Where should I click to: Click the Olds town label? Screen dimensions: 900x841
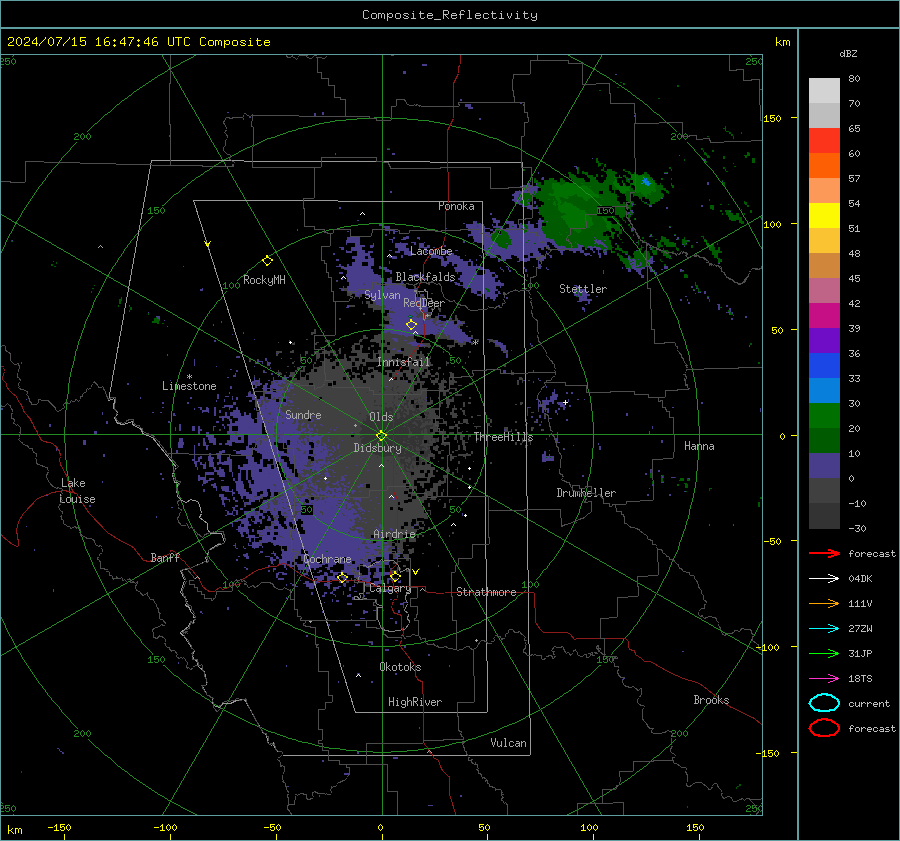[381, 417]
